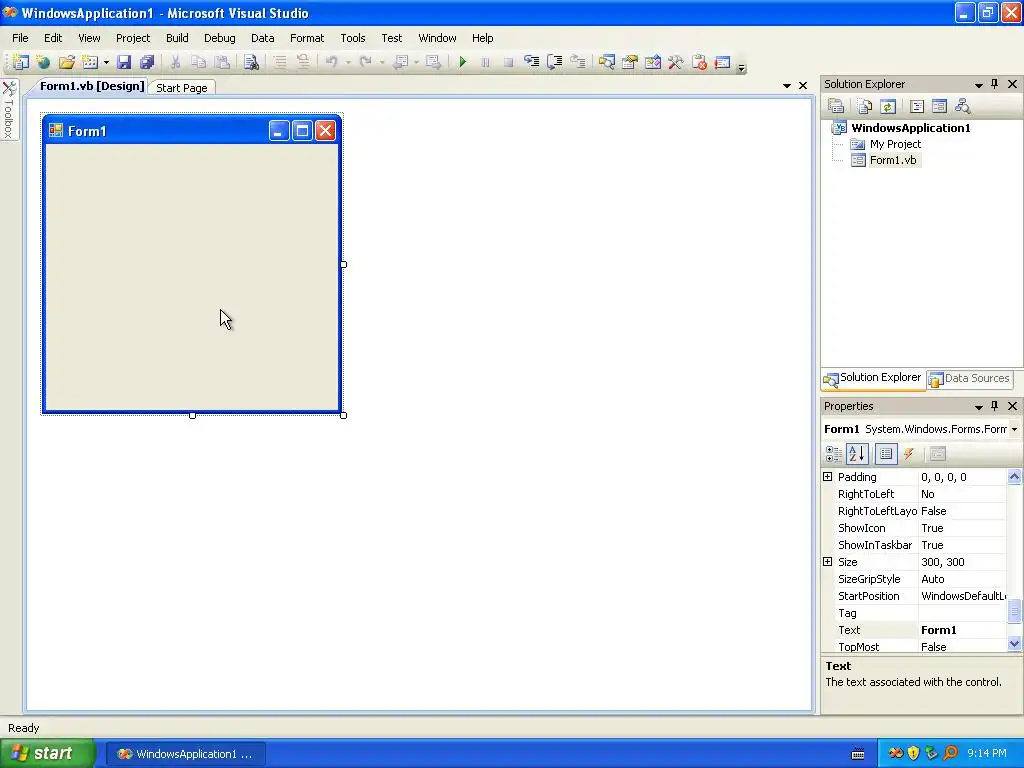The width and height of the screenshot is (1024, 768).
Task: Click the Undo arrow icon
Action: [x=332, y=62]
